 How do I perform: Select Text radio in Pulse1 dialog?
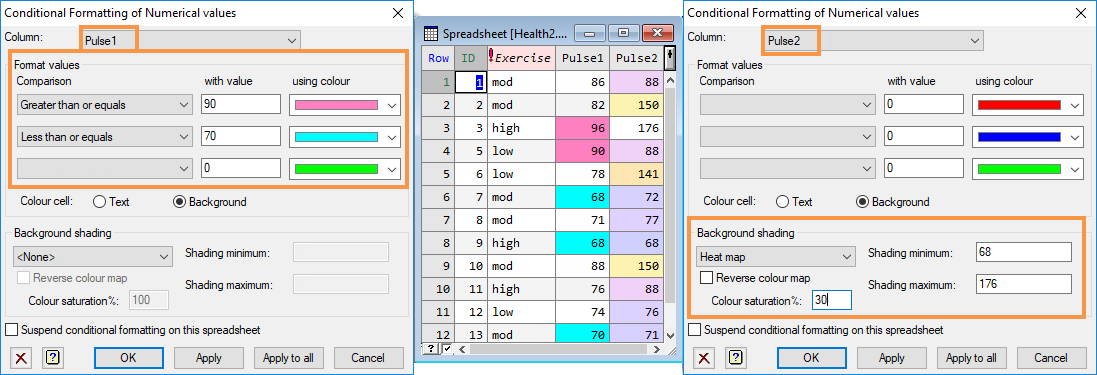click(99, 202)
